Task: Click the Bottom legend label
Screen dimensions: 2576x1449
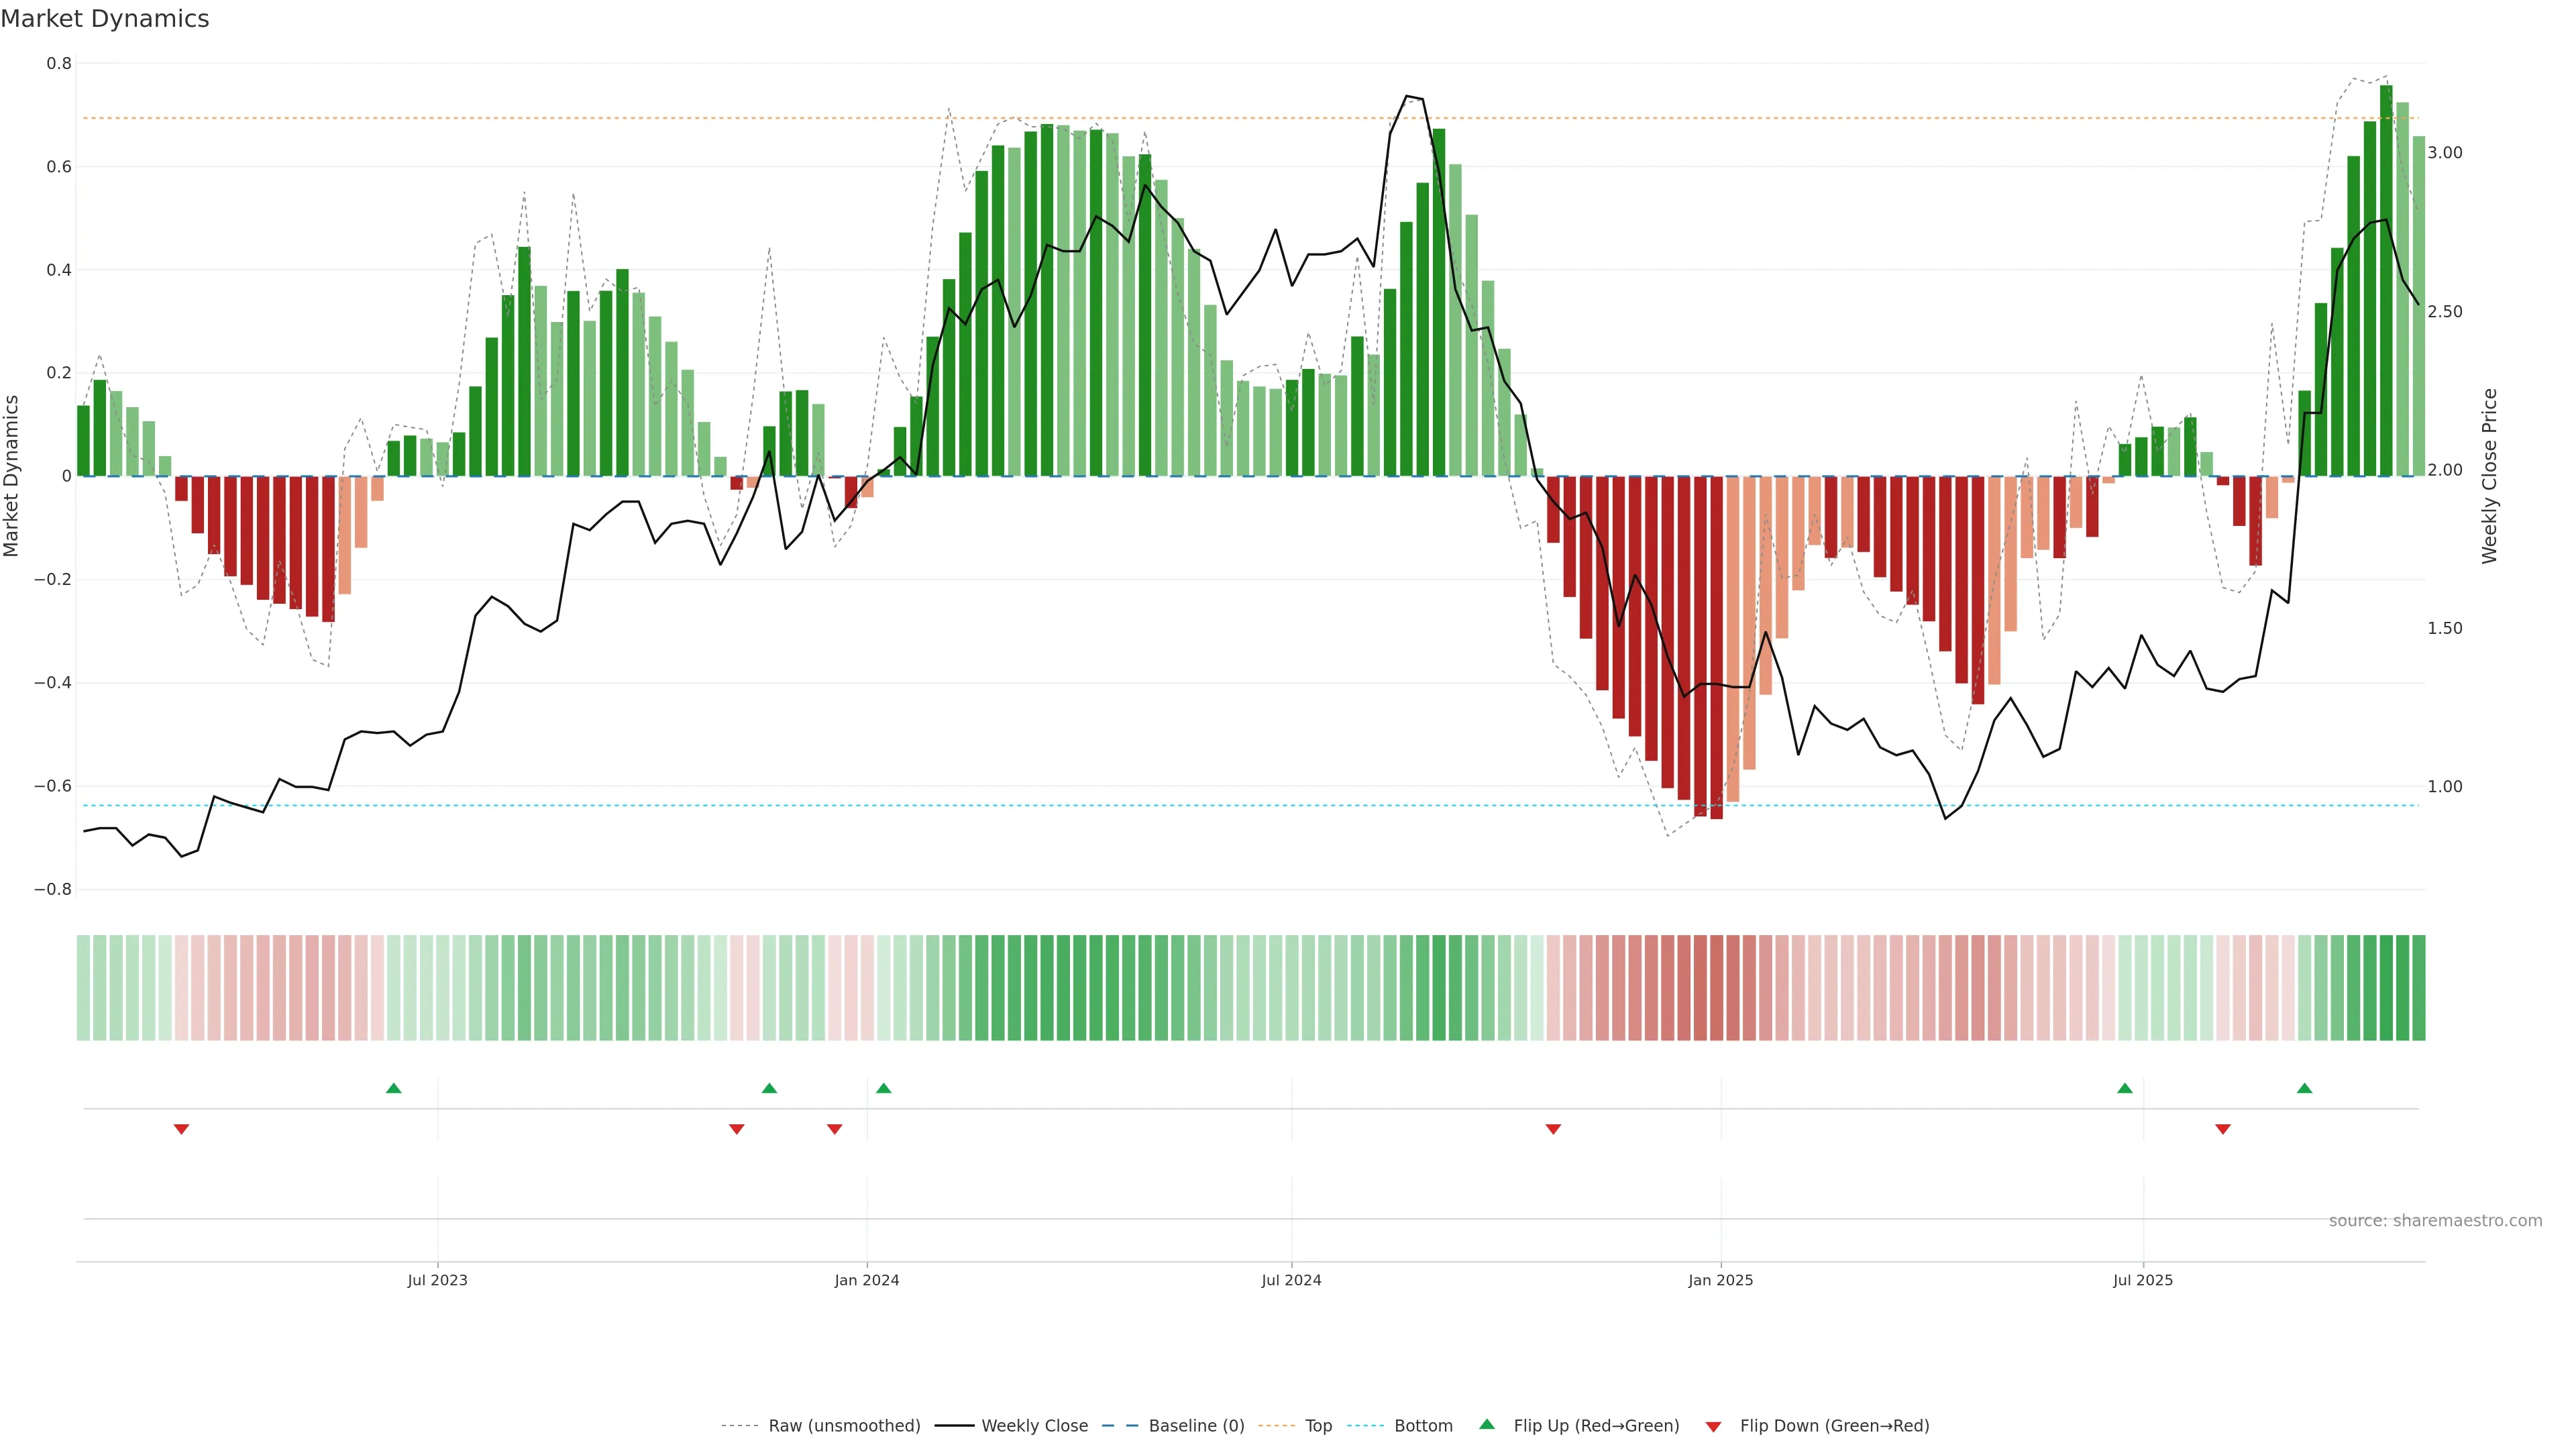Action: click(x=1423, y=1426)
